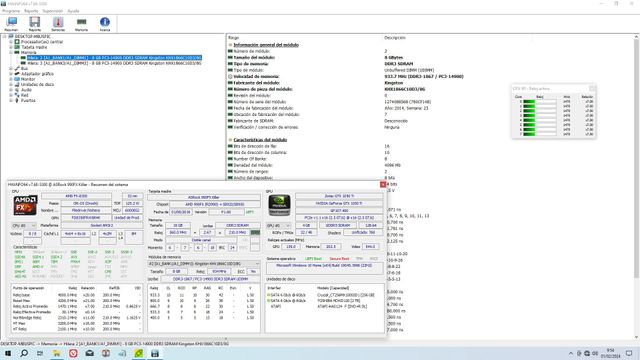This screenshot has height=360, width=640.
Task: Open the notification center icon
Action: pyautogui.click(x=629, y=353)
